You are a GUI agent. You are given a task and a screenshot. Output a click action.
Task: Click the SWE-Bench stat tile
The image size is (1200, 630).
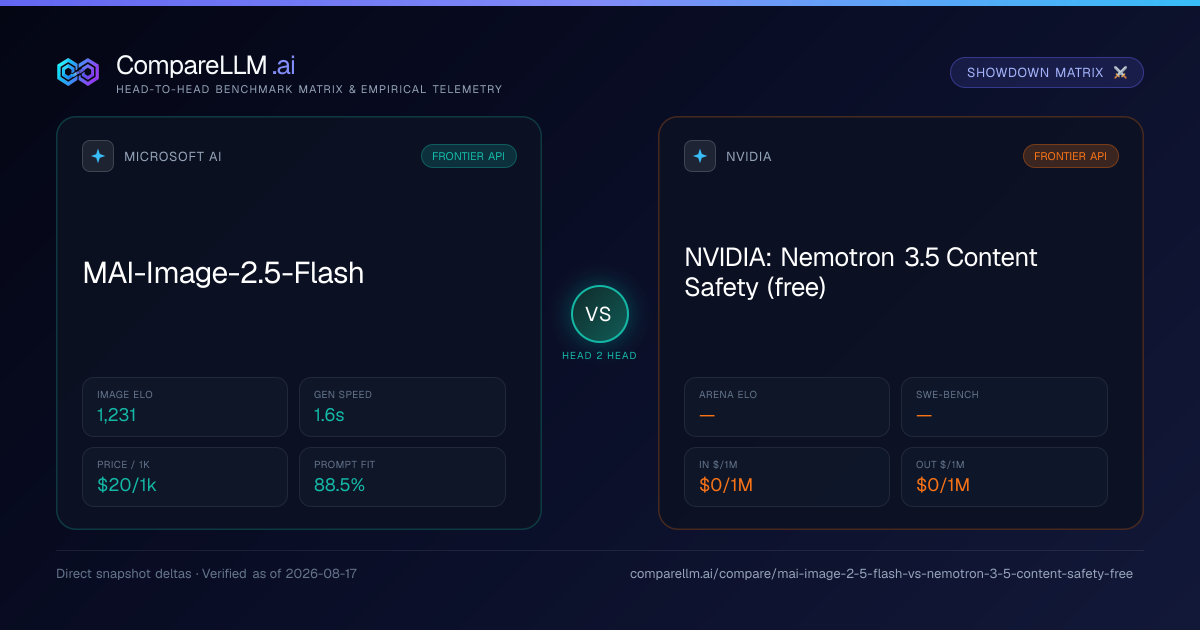(1004, 407)
